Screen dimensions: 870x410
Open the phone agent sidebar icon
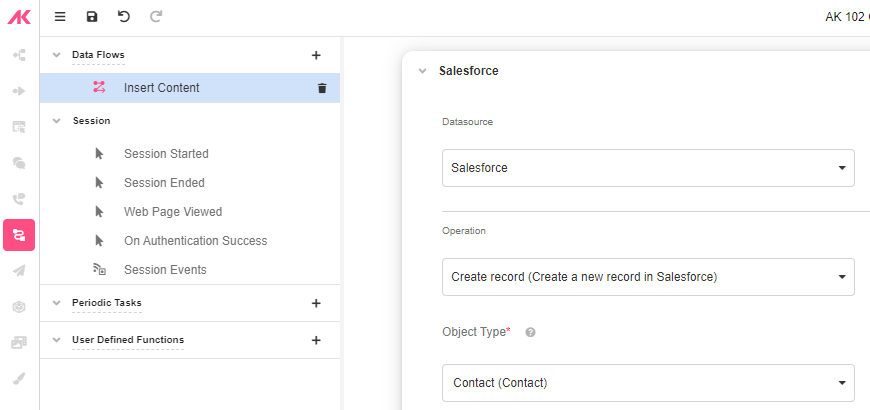click(19, 199)
